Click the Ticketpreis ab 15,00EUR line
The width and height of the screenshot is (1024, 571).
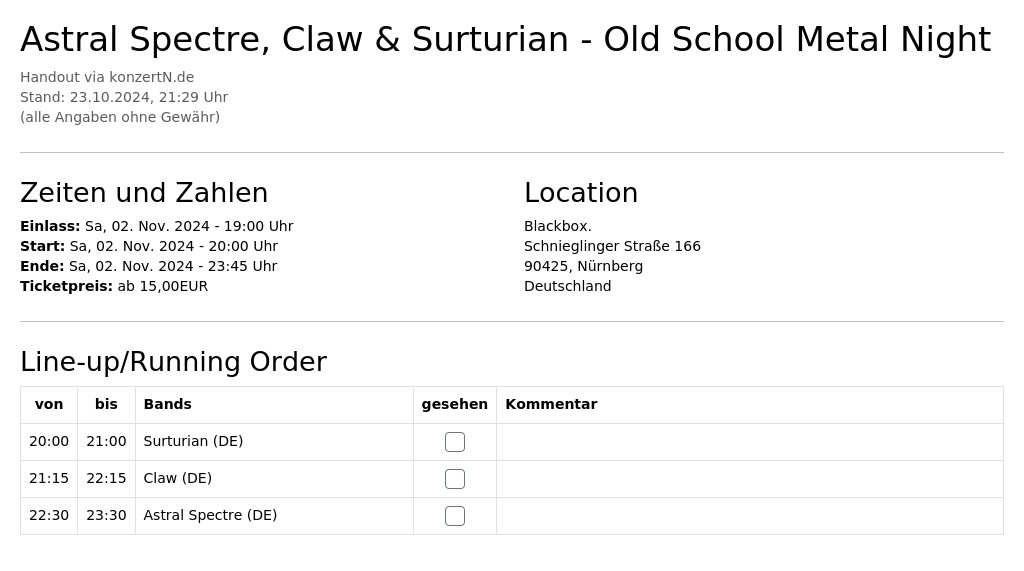click(114, 286)
